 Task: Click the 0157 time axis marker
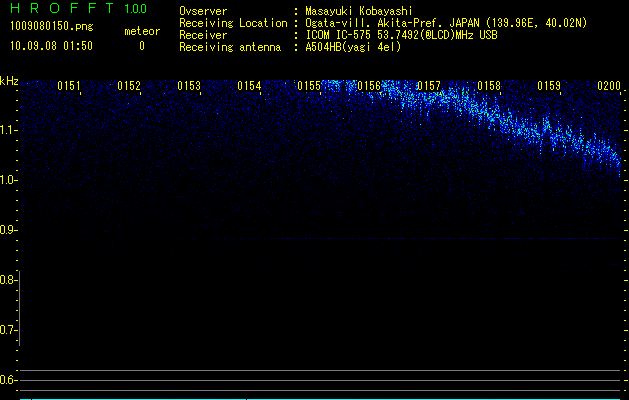pos(429,86)
